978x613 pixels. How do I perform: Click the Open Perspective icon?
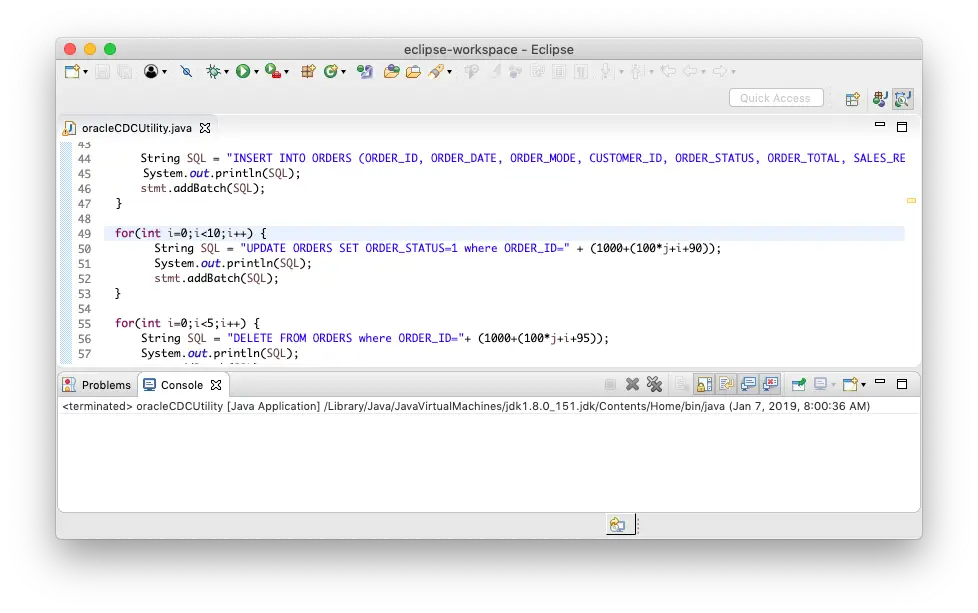tap(852, 99)
